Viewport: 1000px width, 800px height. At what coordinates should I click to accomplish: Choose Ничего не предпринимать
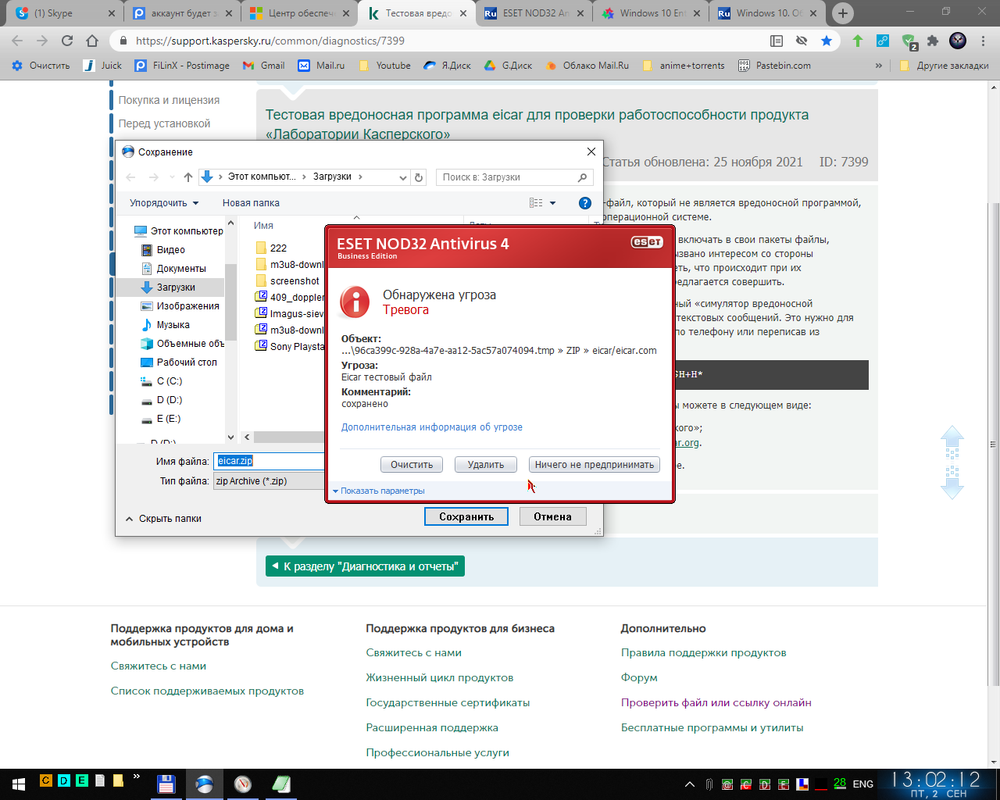pos(594,464)
